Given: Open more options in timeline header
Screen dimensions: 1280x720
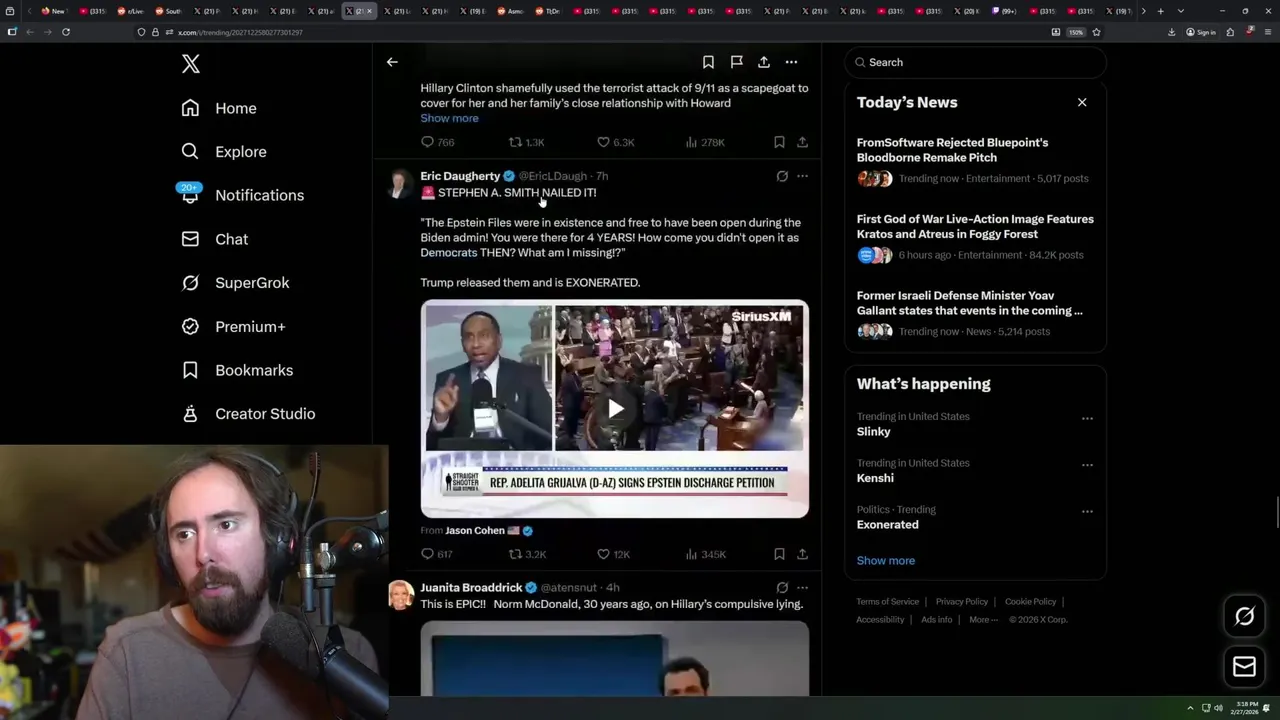Looking at the screenshot, I should point(791,62).
